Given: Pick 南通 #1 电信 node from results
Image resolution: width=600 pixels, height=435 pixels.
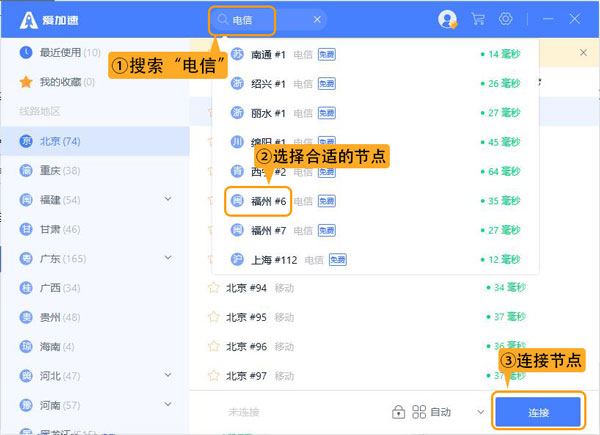Looking at the screenshot, I should point(268,55).
